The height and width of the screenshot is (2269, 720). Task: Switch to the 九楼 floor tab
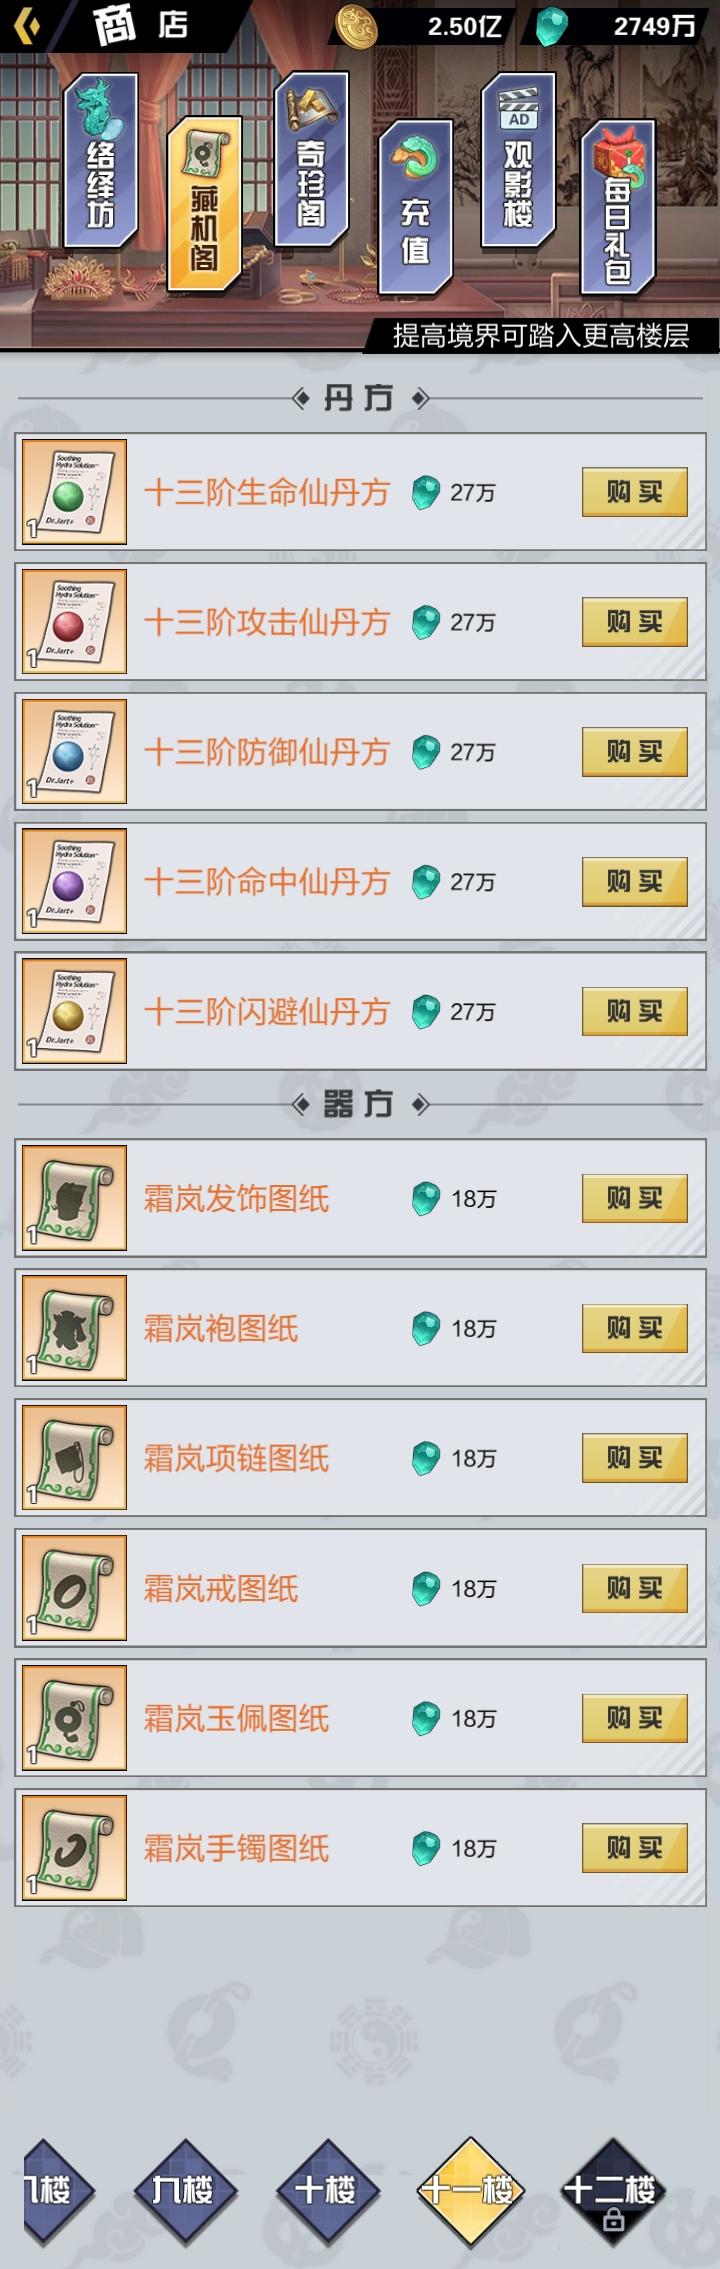tap(185, 2190)
